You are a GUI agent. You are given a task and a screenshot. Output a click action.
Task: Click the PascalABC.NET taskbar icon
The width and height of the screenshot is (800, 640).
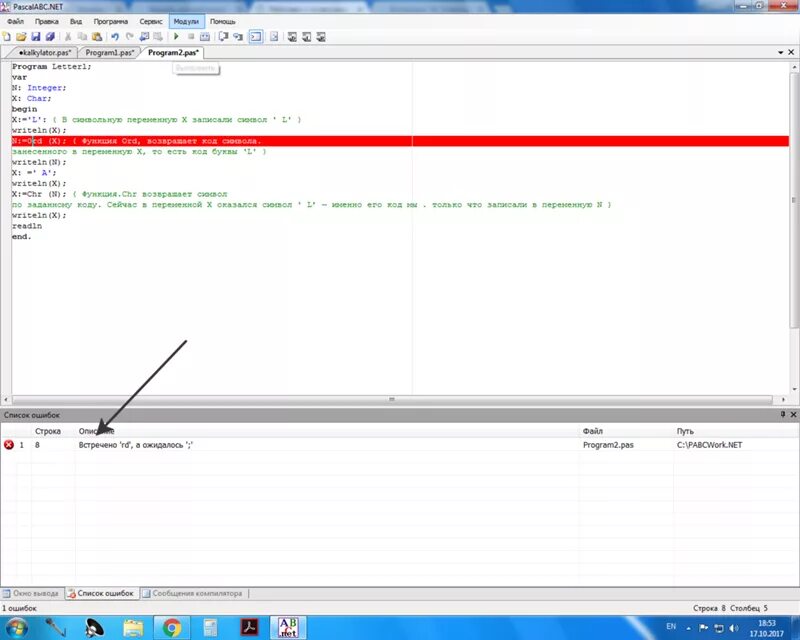tap(288, 627)
